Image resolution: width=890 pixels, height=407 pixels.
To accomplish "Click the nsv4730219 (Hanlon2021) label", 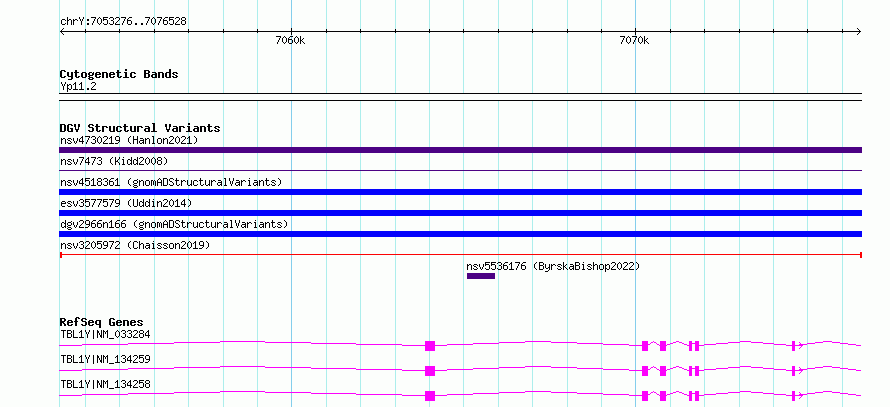I will 129,140.
